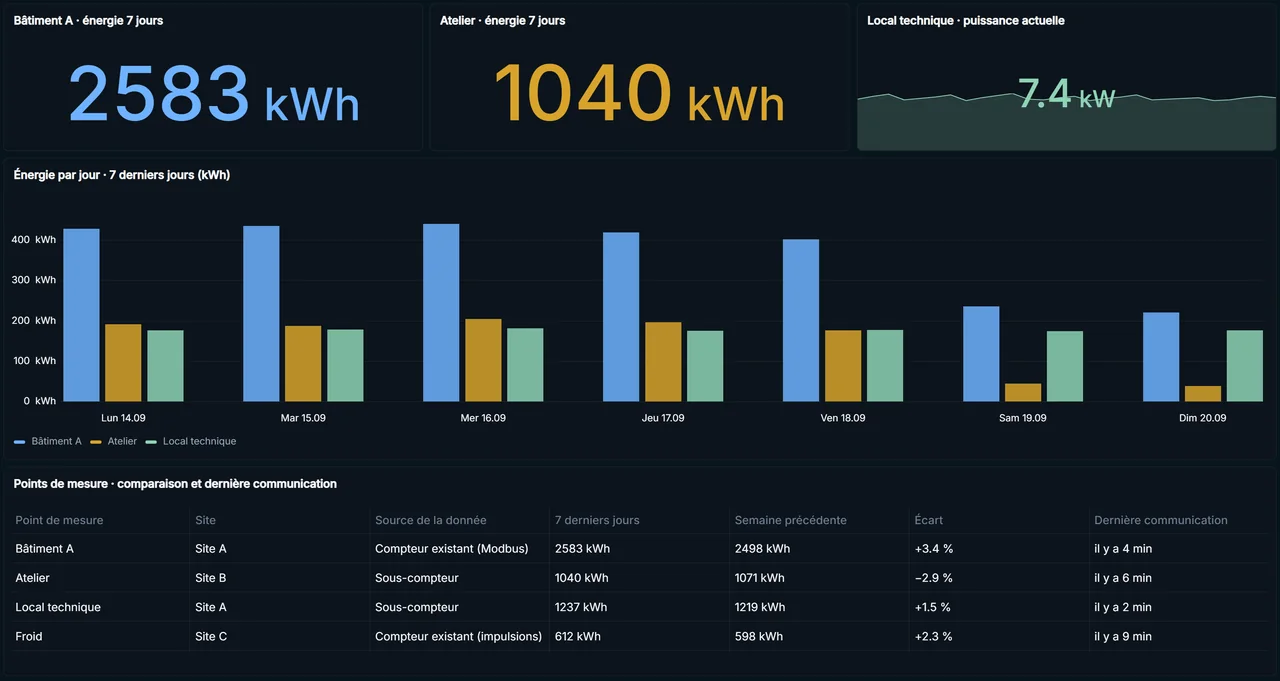Click 'Site B' cell in Atelier row

pyautogui.click(x=211, y=578)
